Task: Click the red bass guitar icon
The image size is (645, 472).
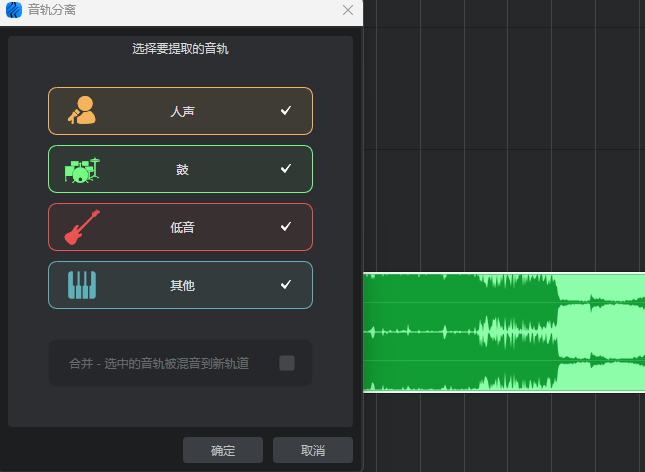Action: click(x=82, y=227)
